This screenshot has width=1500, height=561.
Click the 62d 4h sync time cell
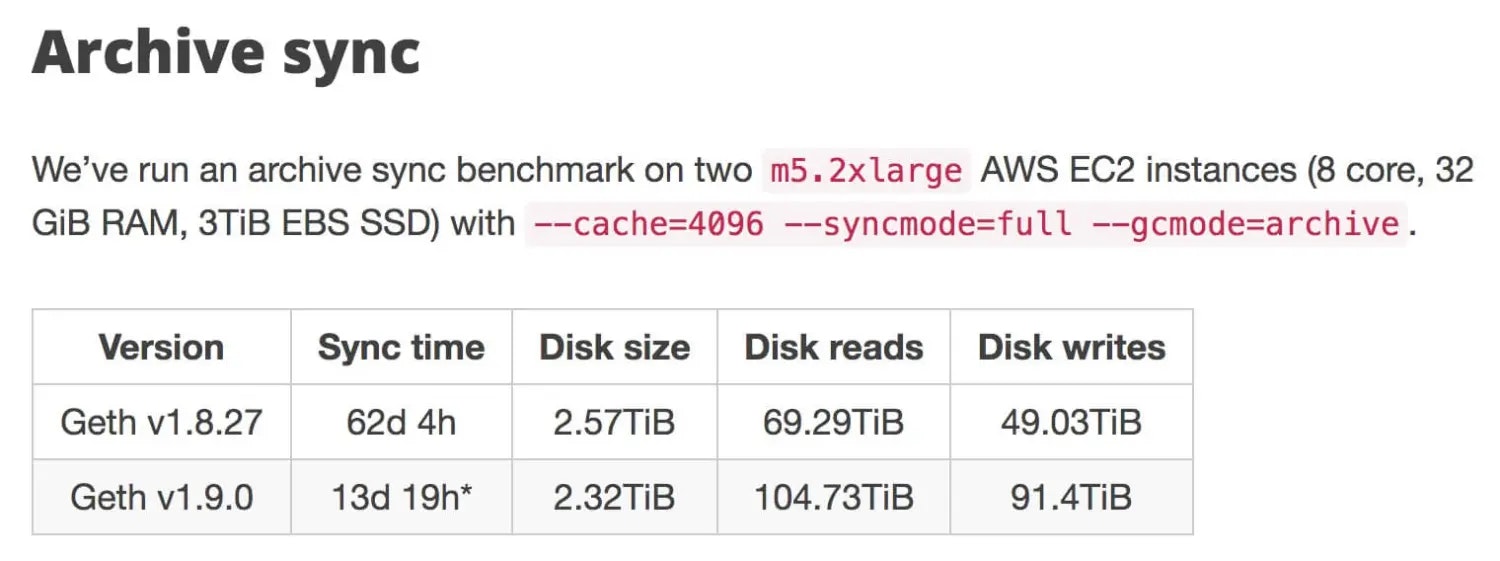pos(401,422)
